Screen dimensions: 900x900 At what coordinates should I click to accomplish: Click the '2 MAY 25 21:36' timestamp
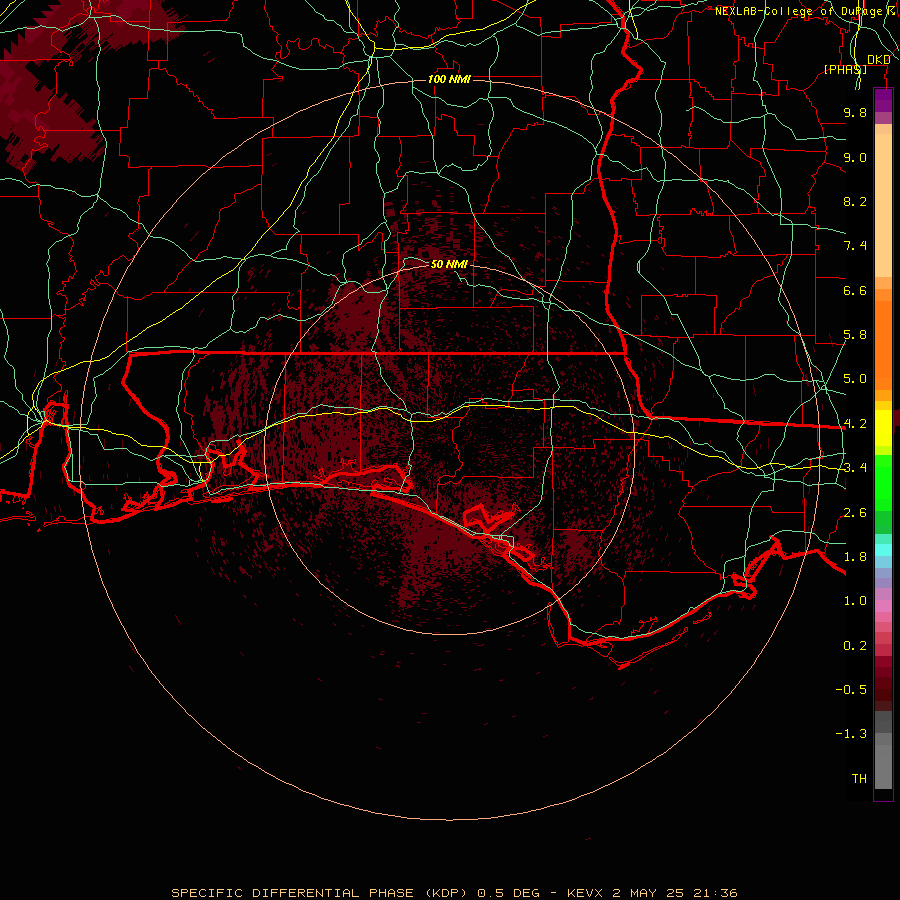(675, 893)
